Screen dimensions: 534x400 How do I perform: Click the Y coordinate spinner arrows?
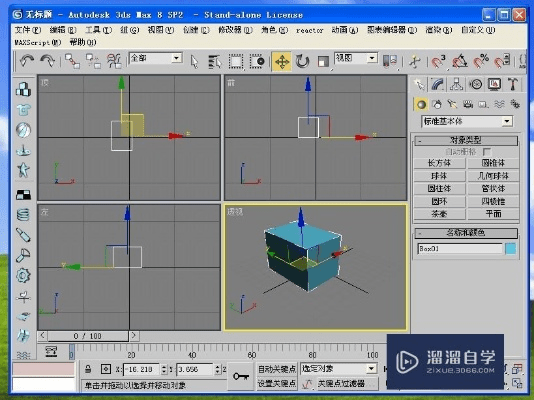click(x=218, y=369)
